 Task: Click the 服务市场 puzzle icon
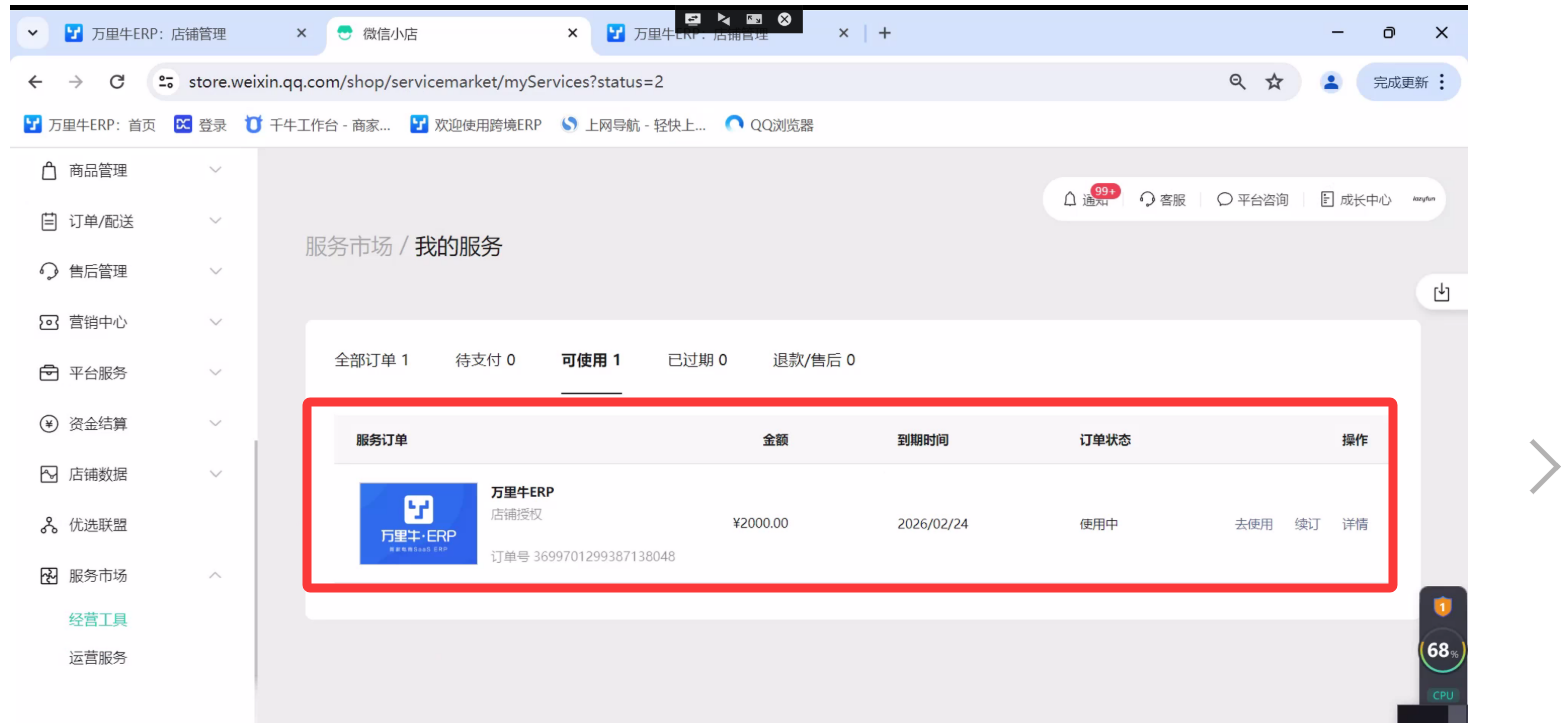pyautogui.click(x=49, y=576)
